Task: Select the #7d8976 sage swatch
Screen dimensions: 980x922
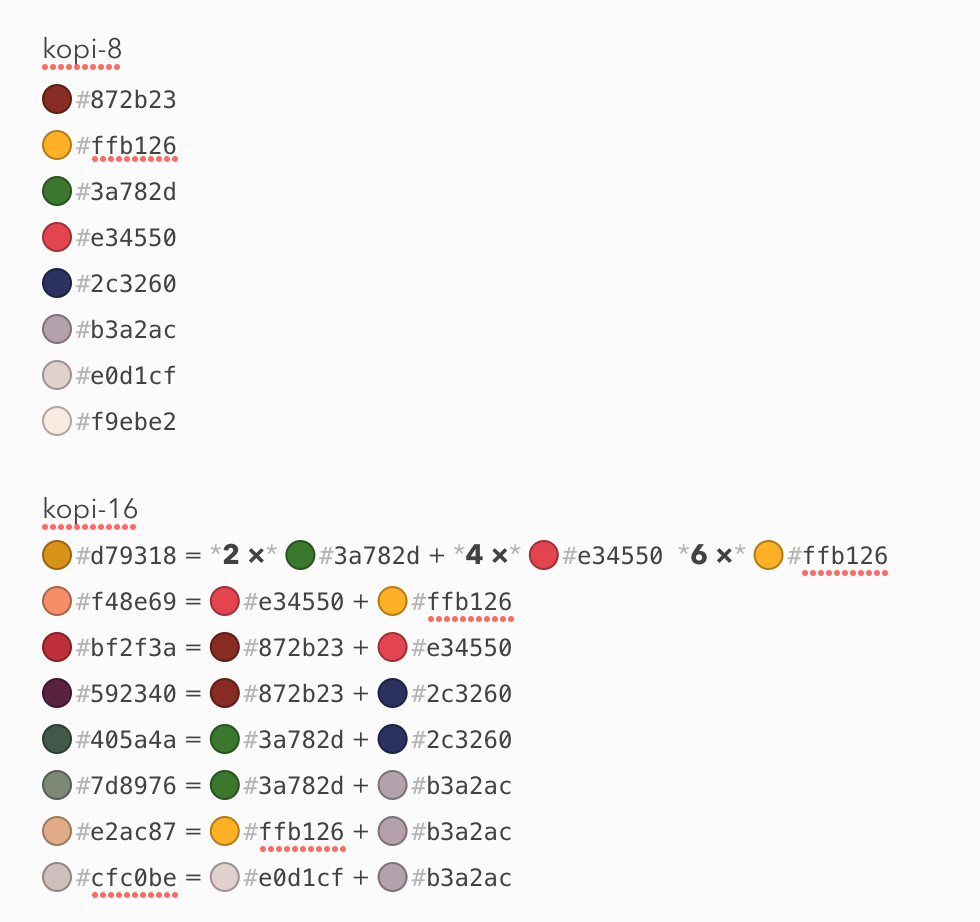Action: [x=57, y=785]
